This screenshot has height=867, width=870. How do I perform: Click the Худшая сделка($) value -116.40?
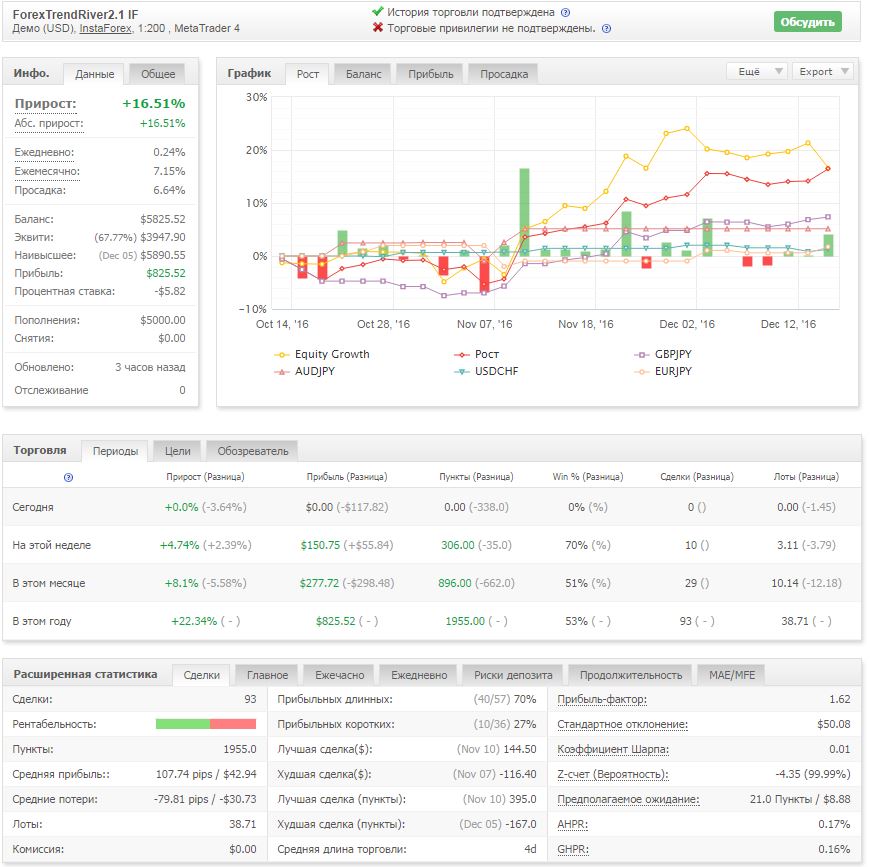[x=517, y=774]
